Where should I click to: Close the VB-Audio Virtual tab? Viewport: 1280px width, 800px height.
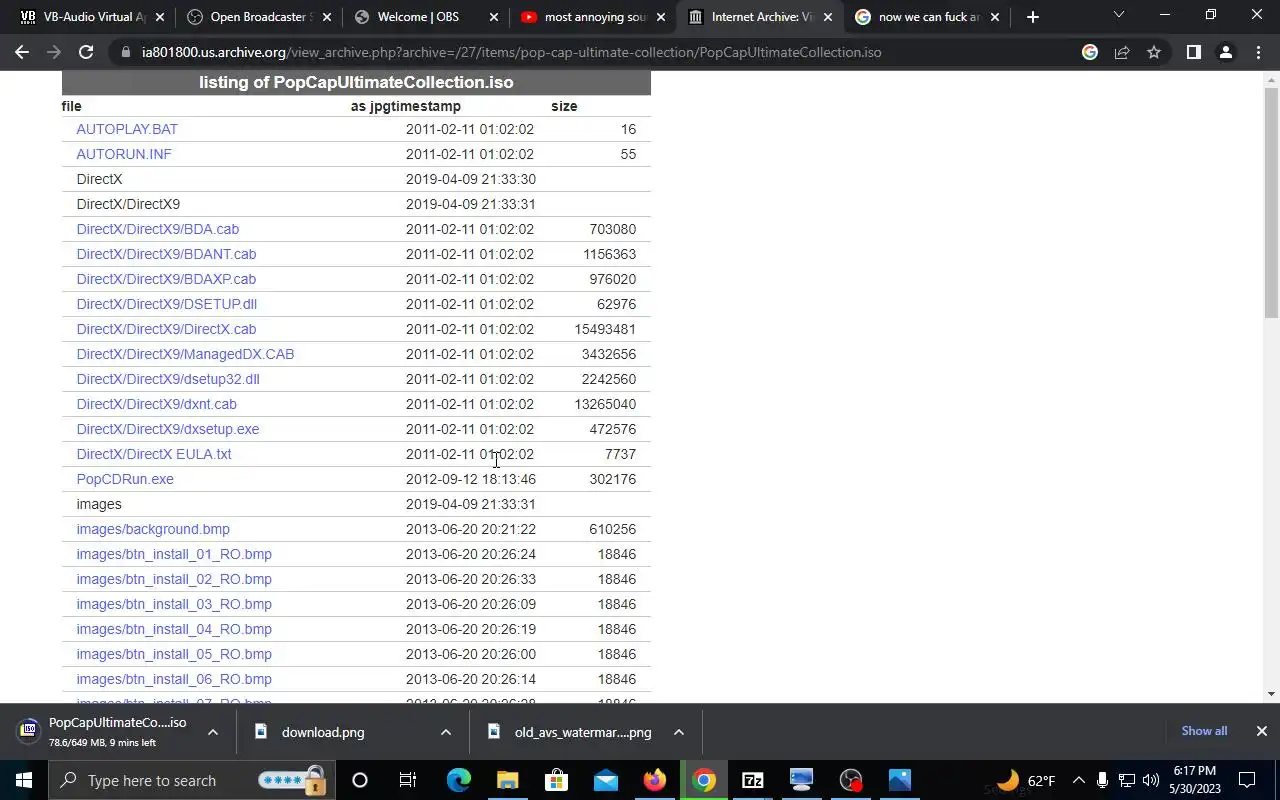pos(159,17)
